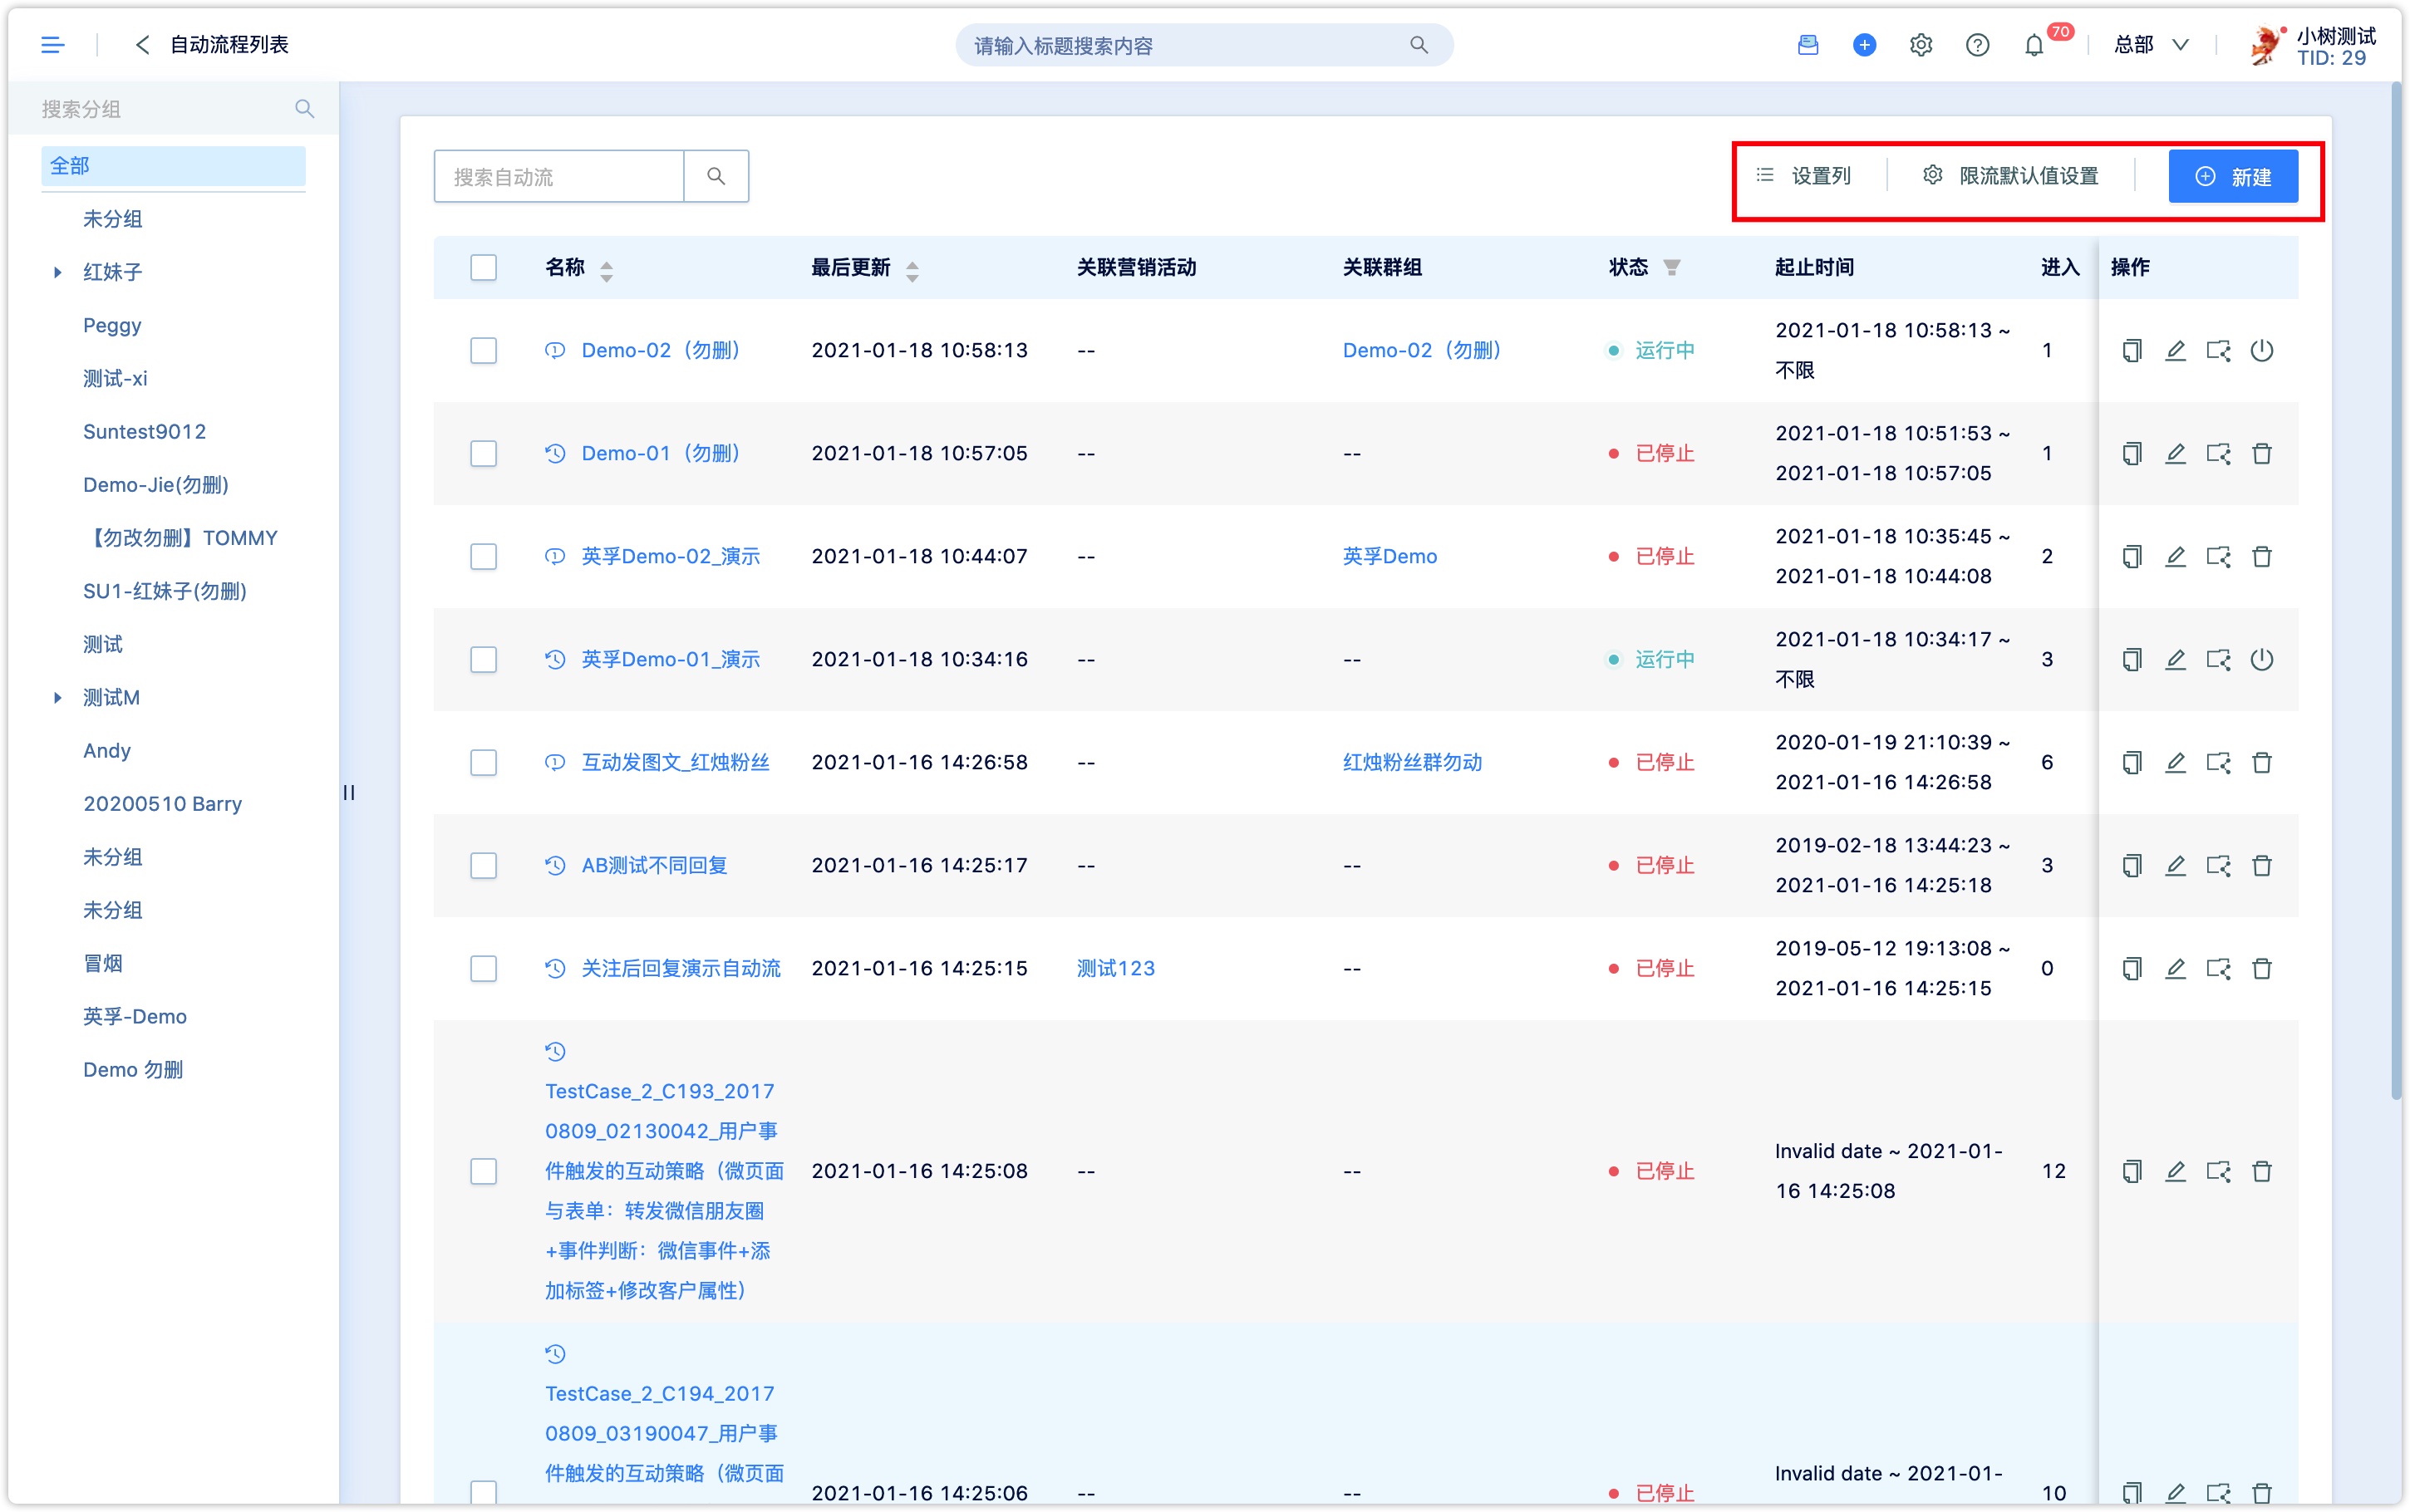2410x1512 pixels.
Task: Check the 英孚Demo-01_演示 row checkbox
Action: tap(483, 660)
